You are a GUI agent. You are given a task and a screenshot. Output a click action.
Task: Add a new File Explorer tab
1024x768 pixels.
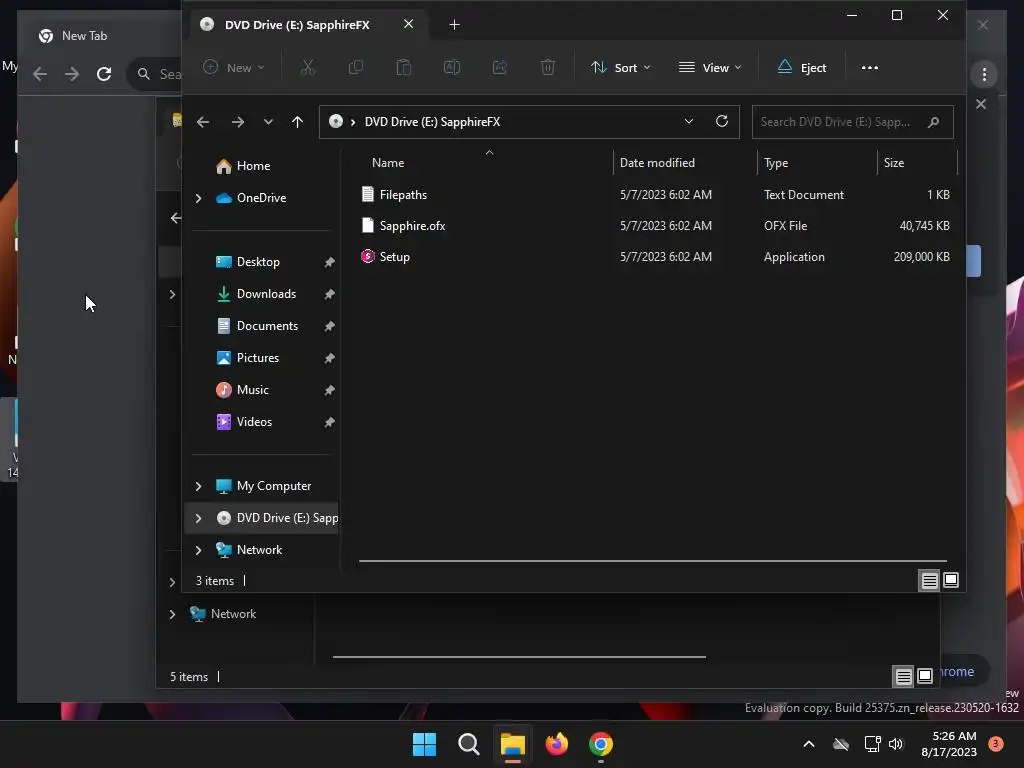[455, 25]
